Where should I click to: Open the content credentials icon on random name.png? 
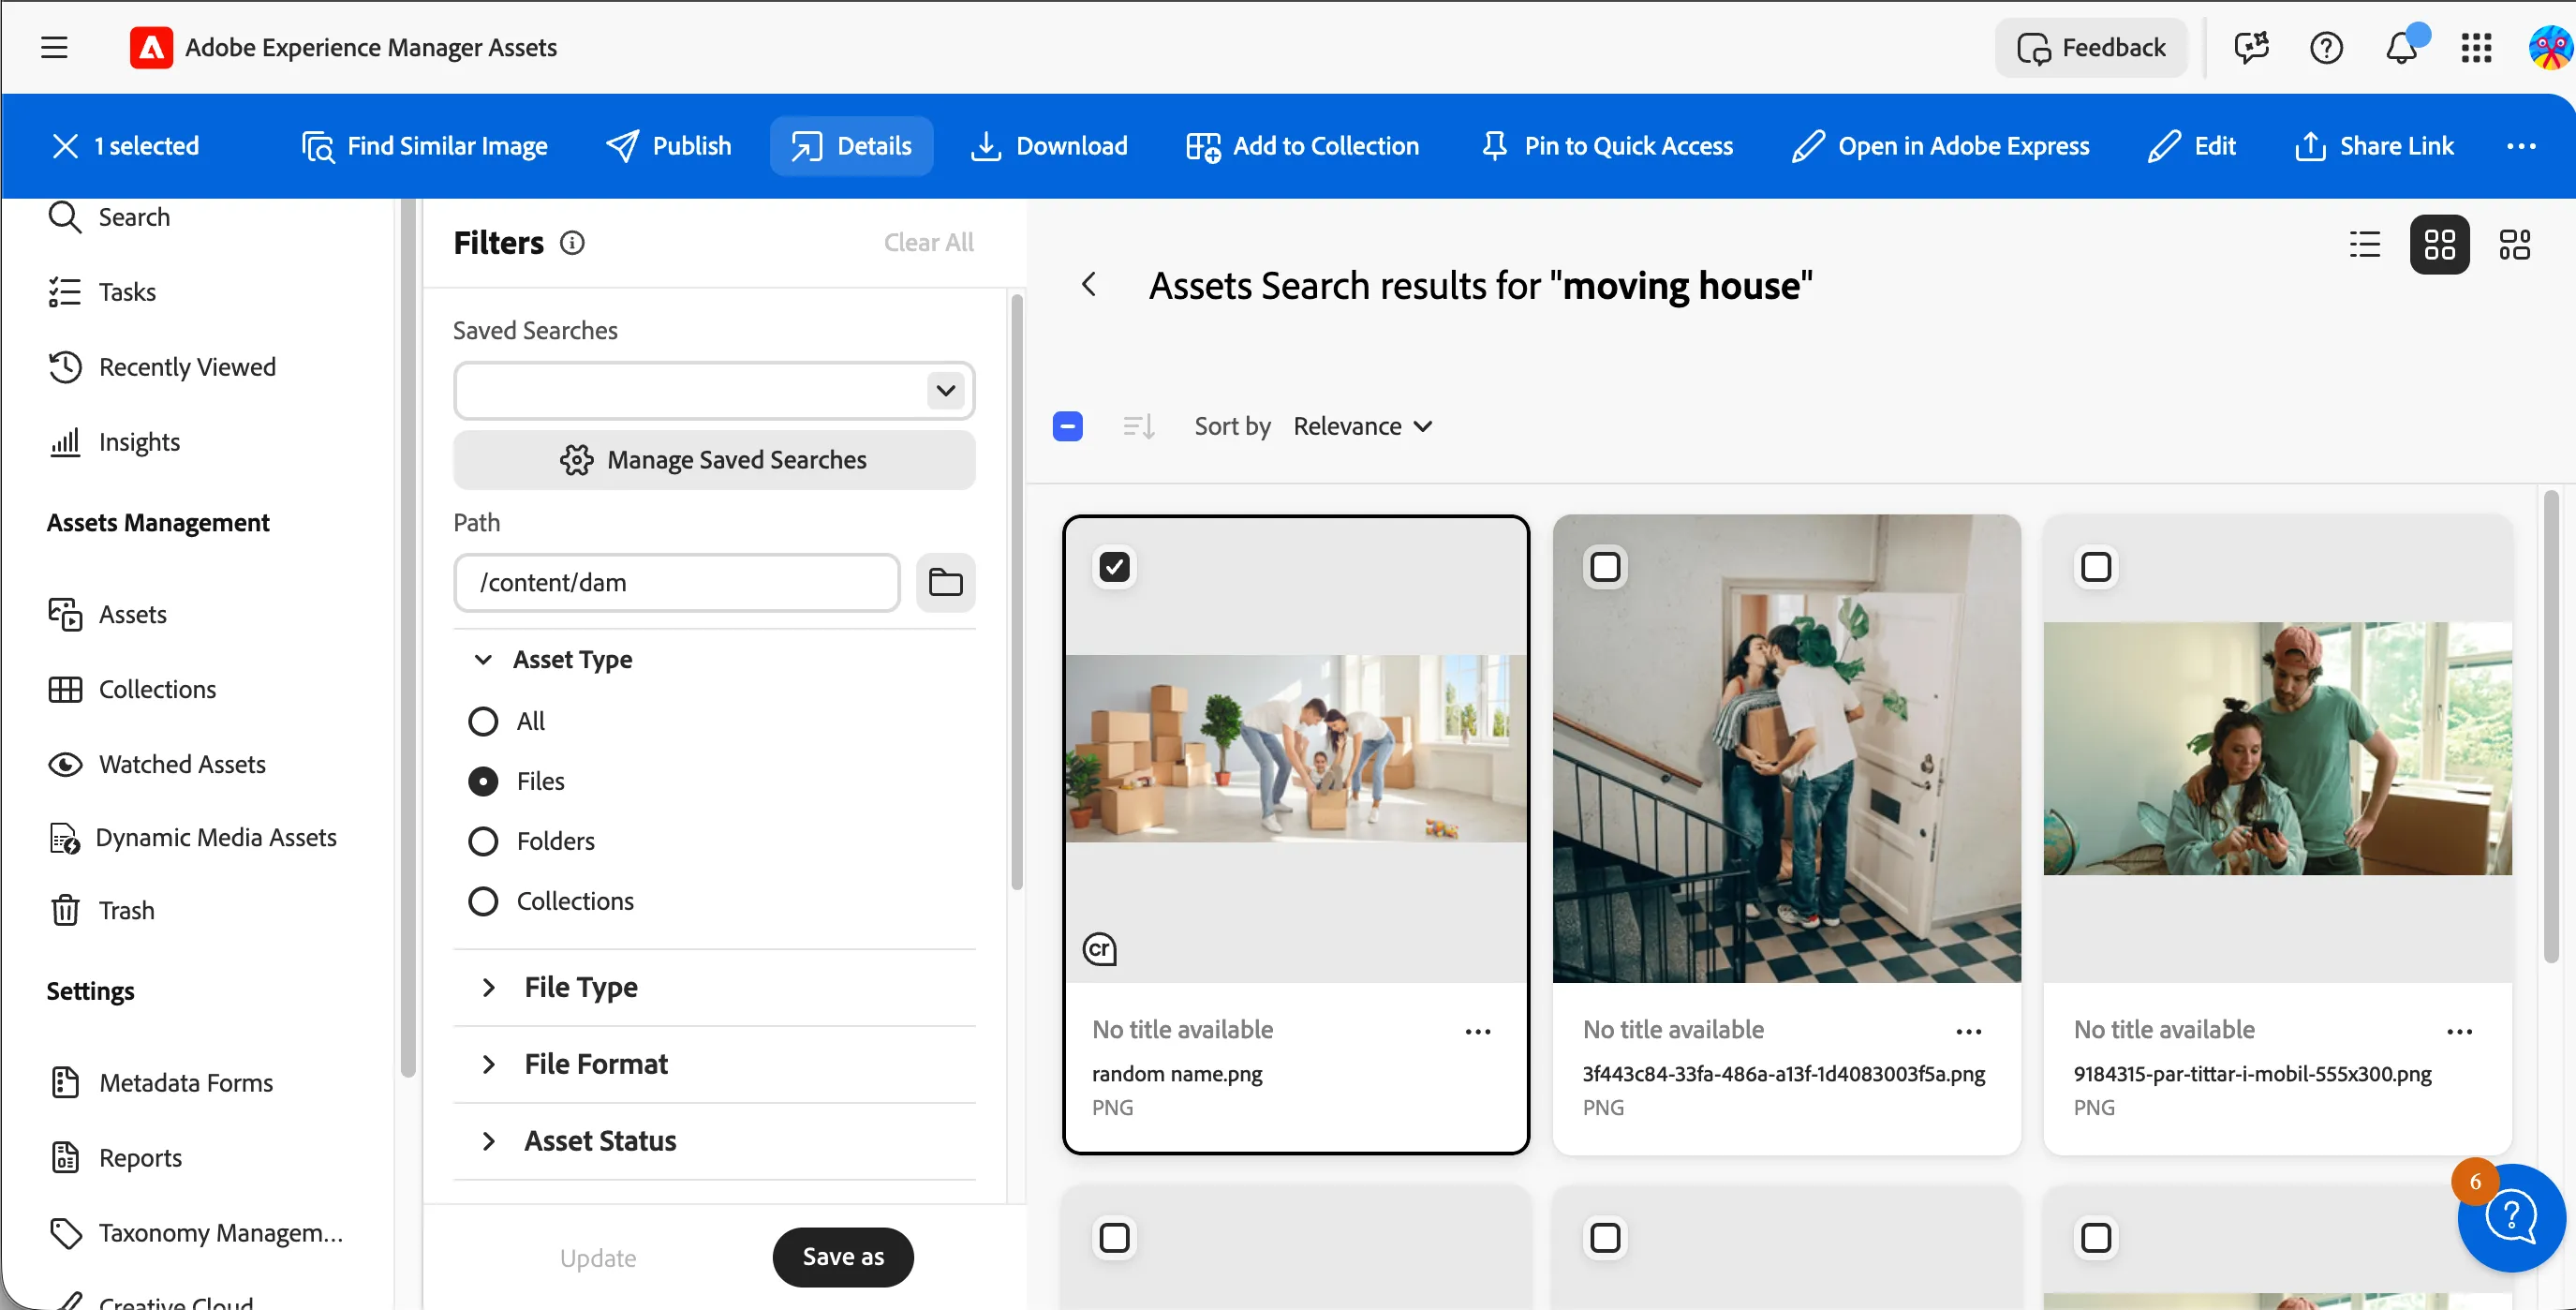(1100, 948)
